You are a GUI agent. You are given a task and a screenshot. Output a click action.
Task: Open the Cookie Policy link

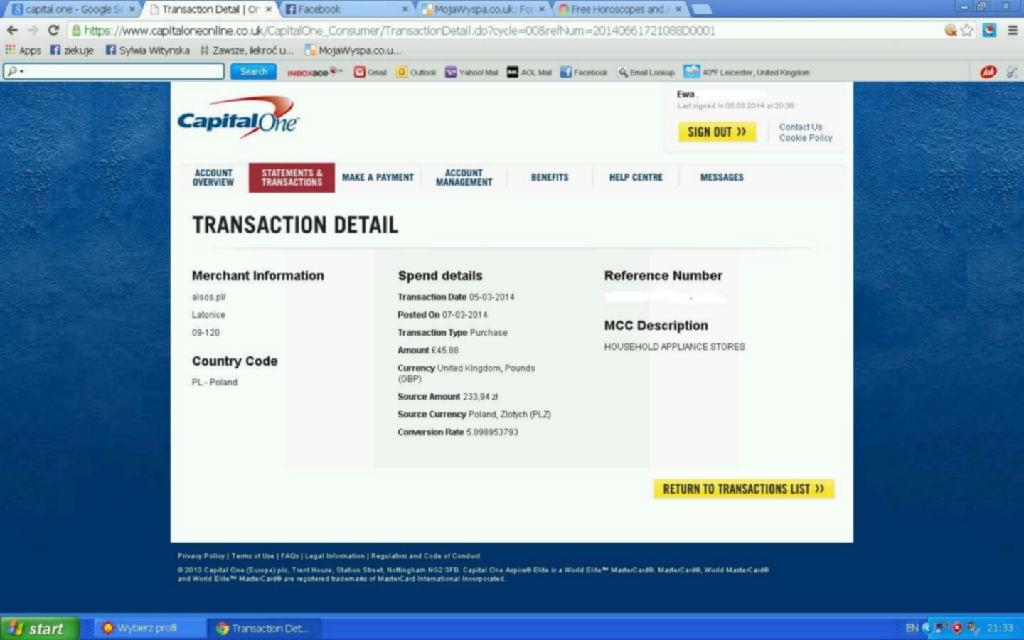pyautogui.click(x=806, y=138)
